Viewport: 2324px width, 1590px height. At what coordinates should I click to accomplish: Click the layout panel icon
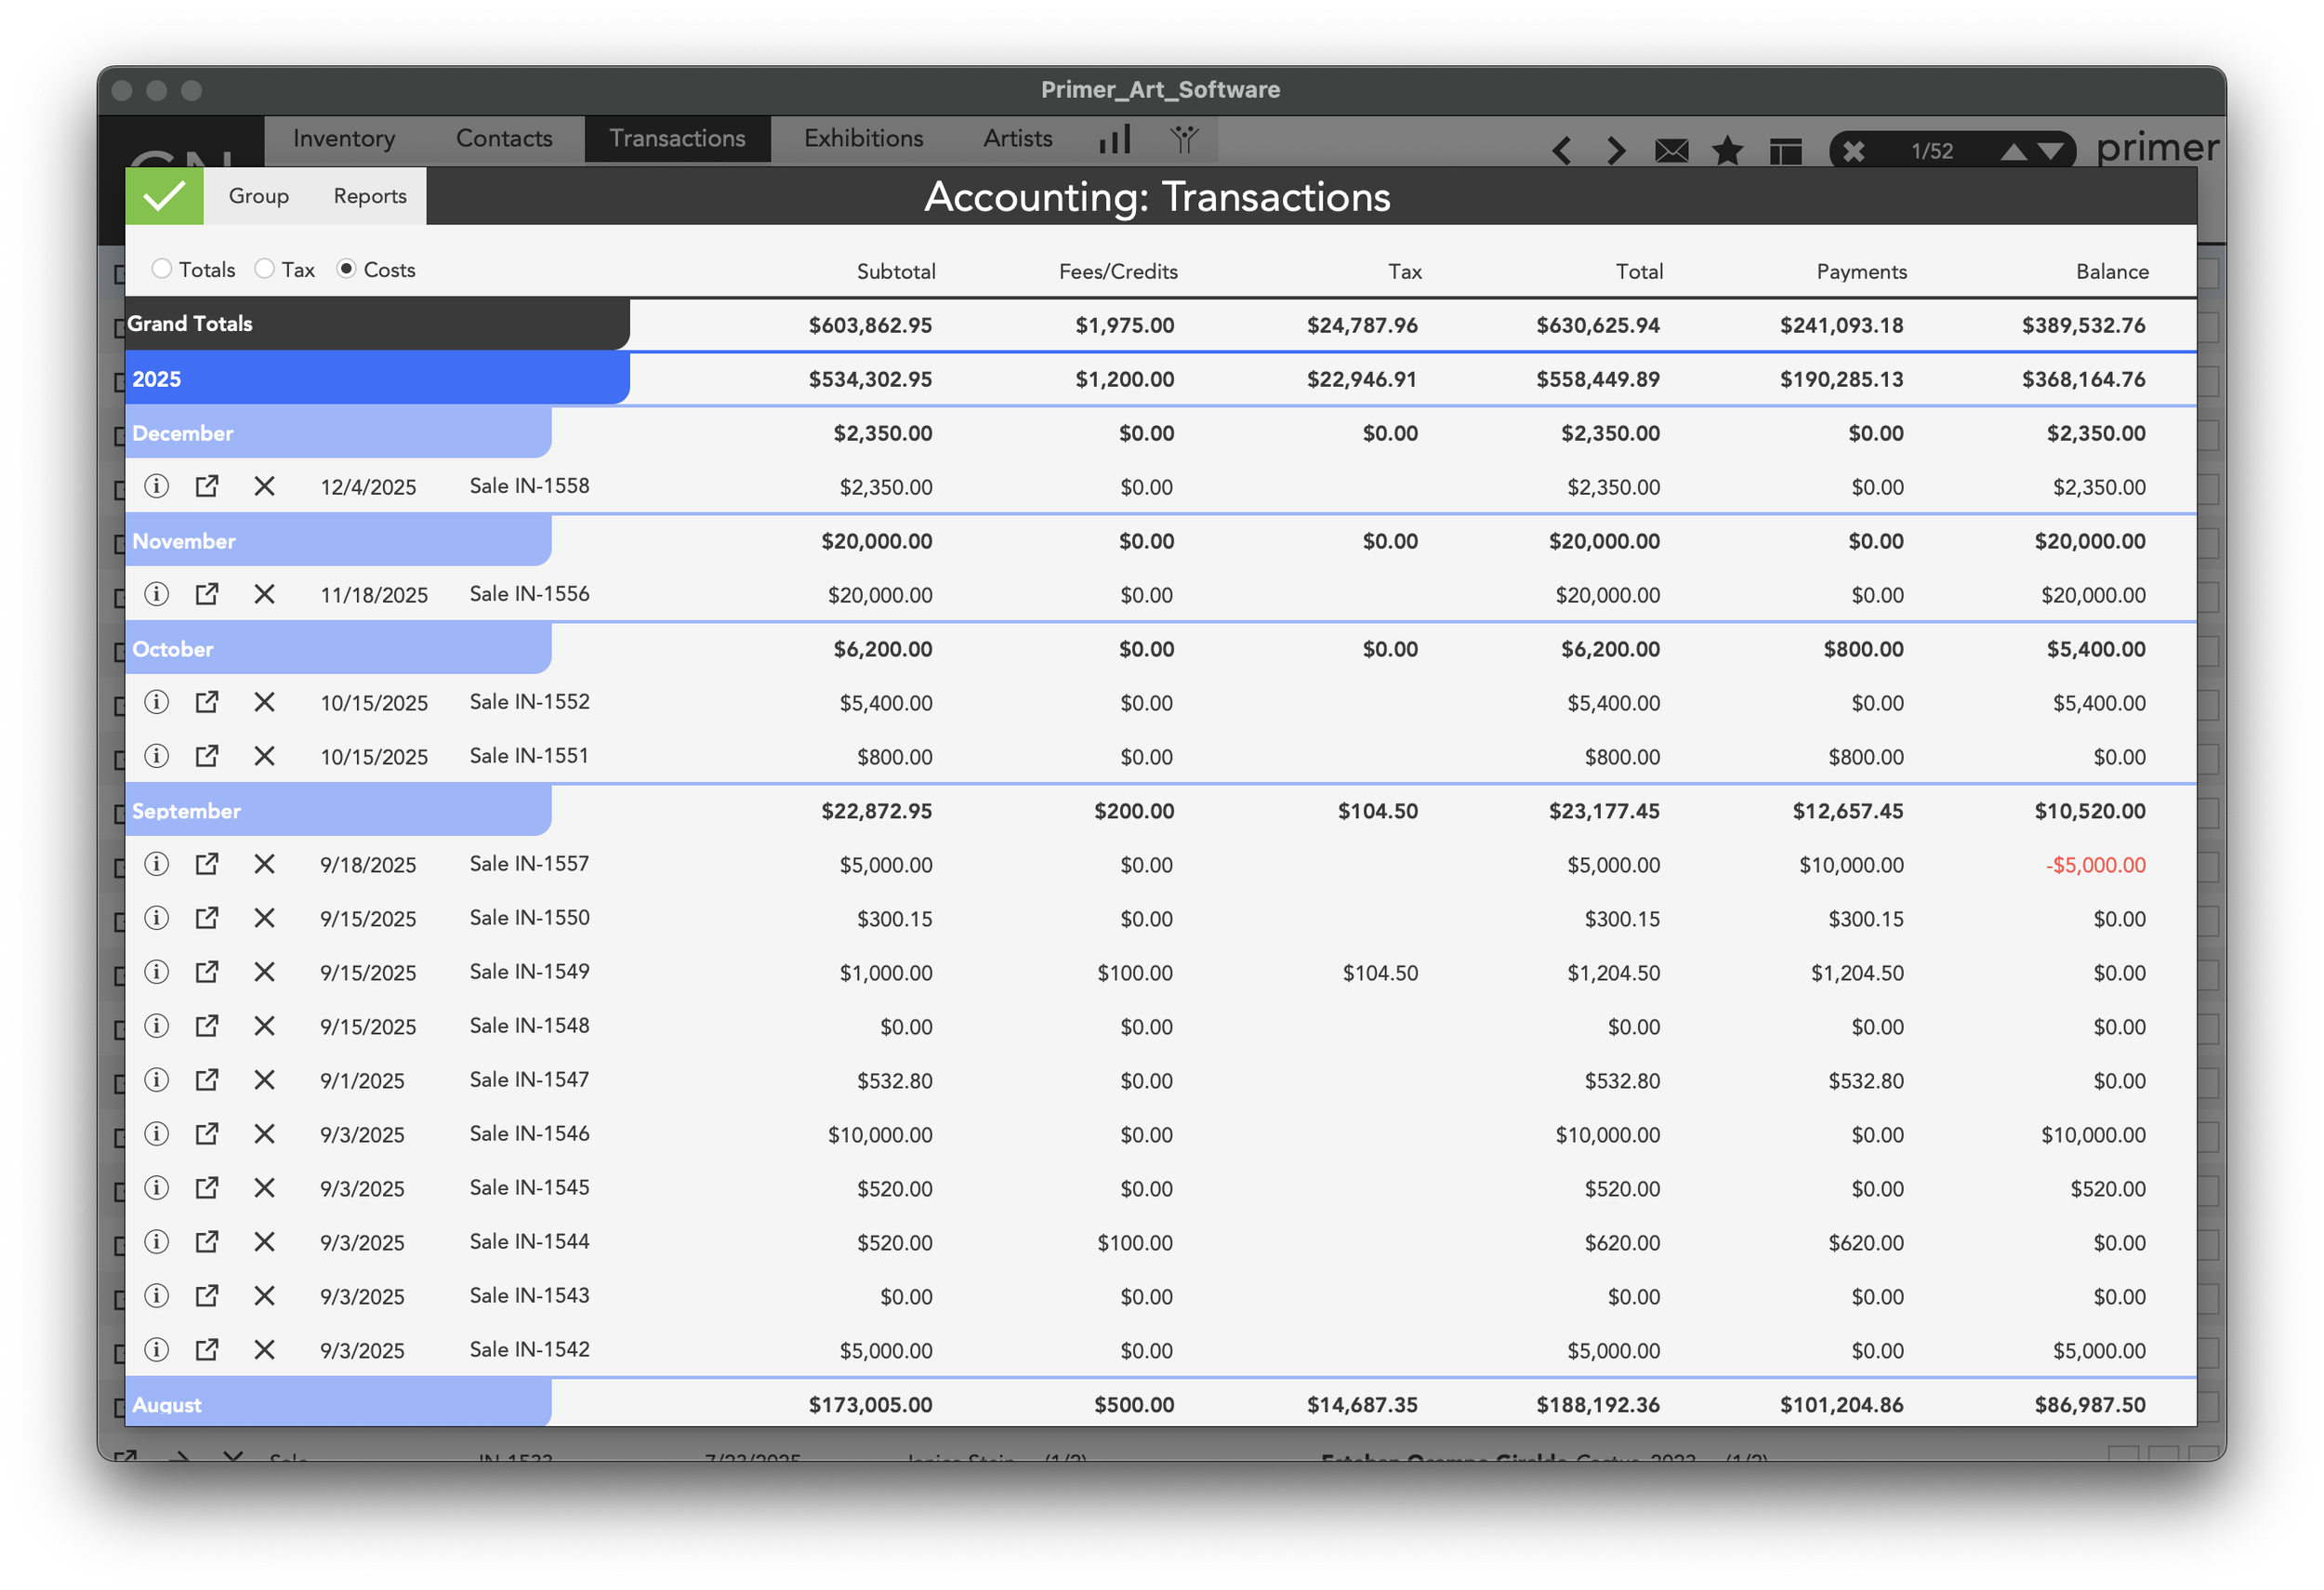point(1784,151)
